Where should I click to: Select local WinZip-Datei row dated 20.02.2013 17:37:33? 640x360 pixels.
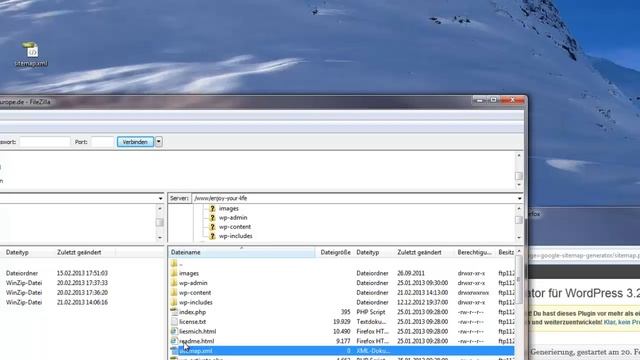pyautogui.click(x=82, y=282)
